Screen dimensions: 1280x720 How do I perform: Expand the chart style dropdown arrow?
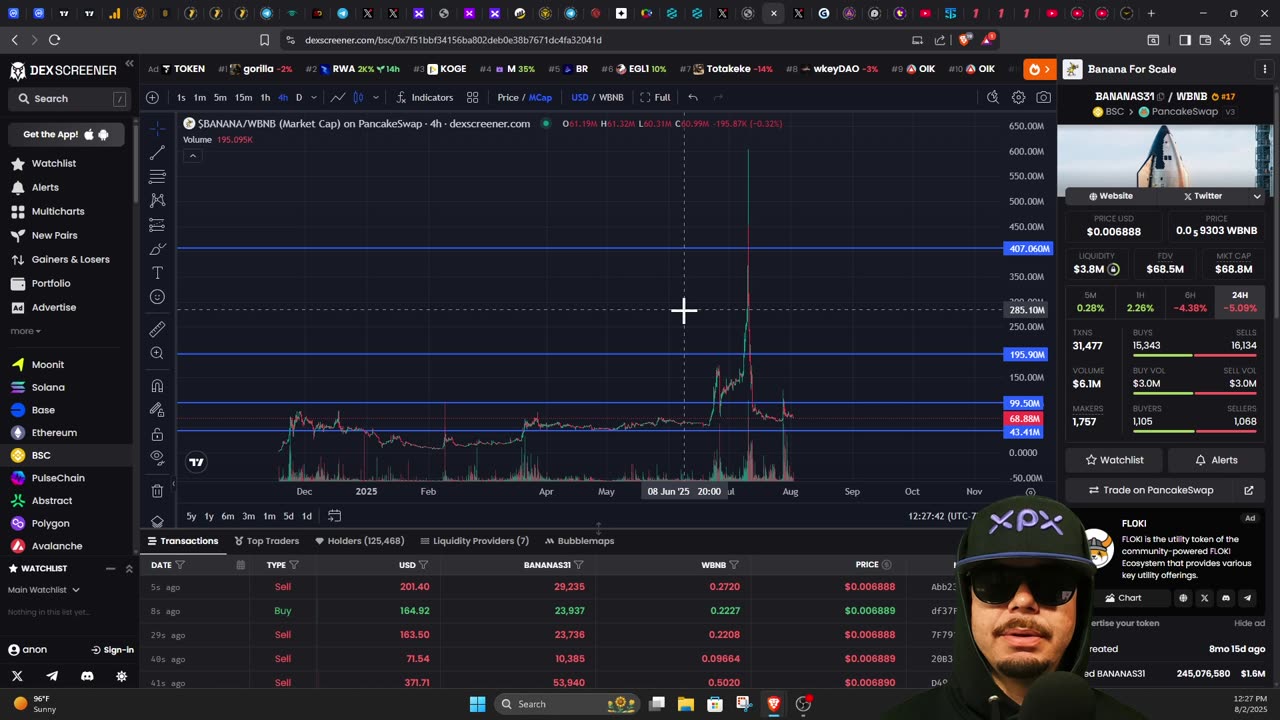(376, 97)
